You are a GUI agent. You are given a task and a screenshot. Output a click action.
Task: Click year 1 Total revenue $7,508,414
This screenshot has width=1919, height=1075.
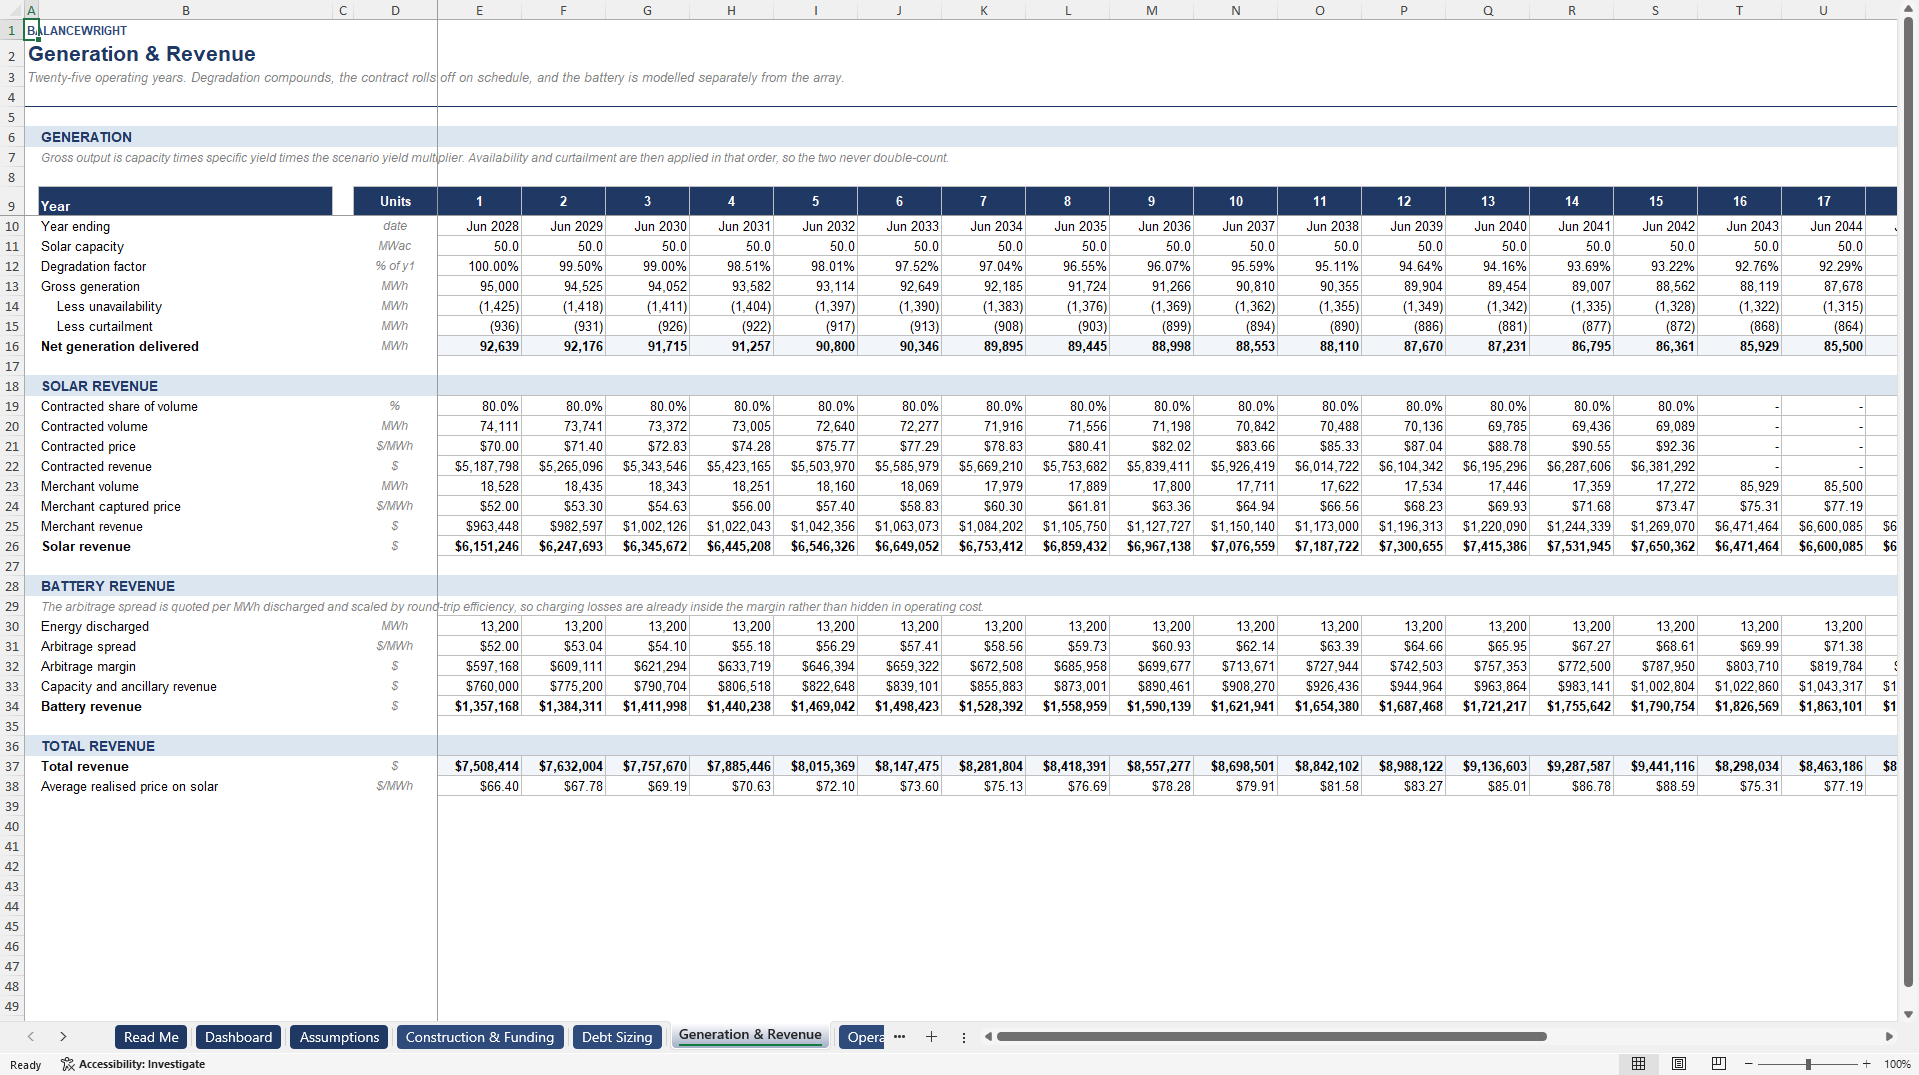pos(479,767)
